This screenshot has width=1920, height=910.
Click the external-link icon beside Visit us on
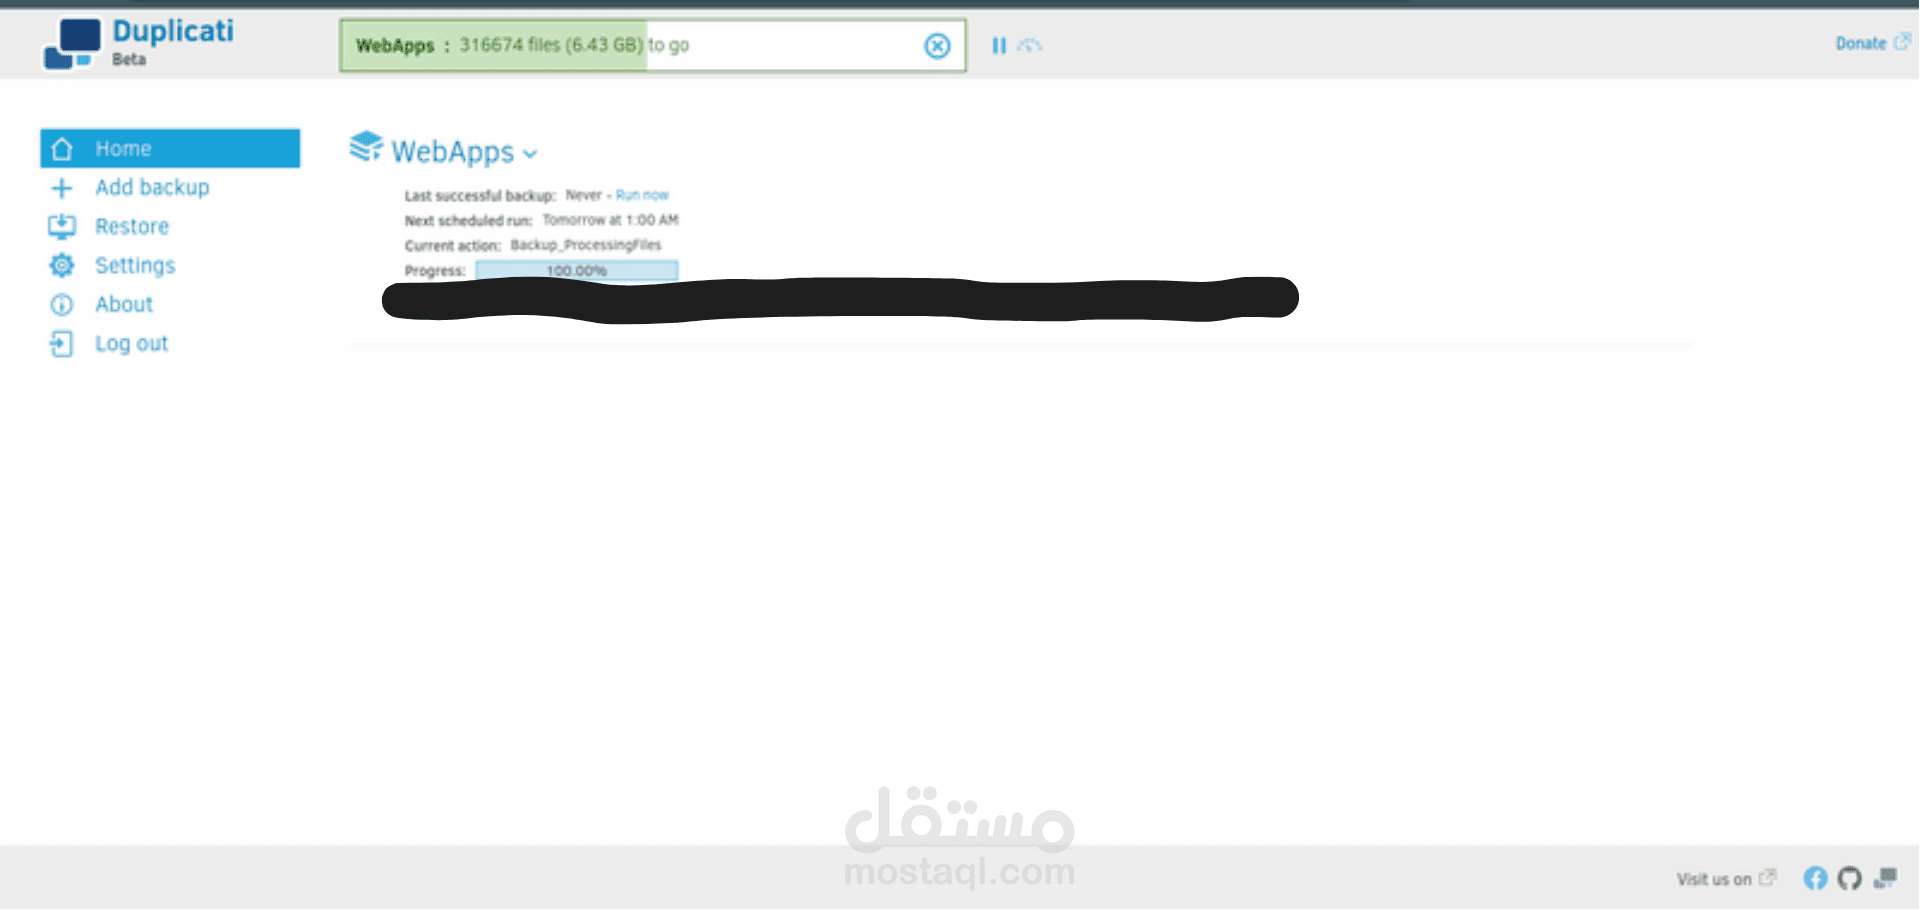(x=1768, y=877)
